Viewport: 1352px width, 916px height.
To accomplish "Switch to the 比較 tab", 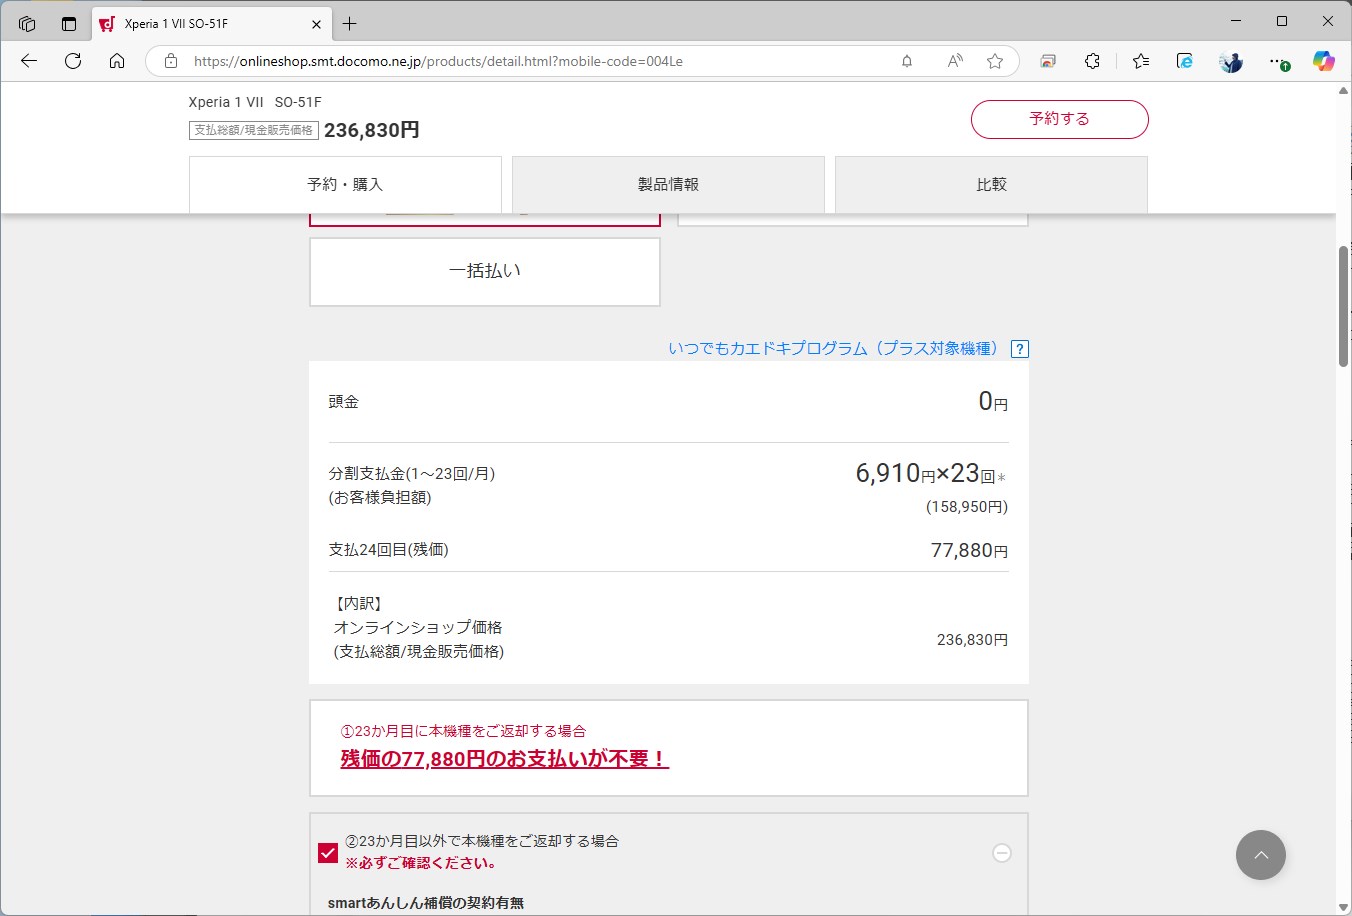I will point(991,184).
